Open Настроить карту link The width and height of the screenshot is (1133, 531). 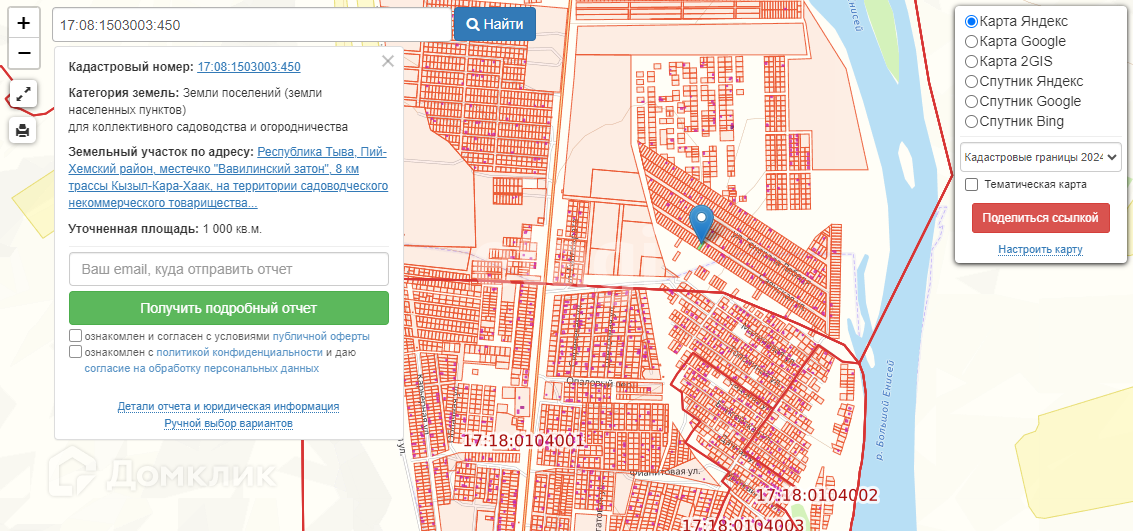point(1040,249)
